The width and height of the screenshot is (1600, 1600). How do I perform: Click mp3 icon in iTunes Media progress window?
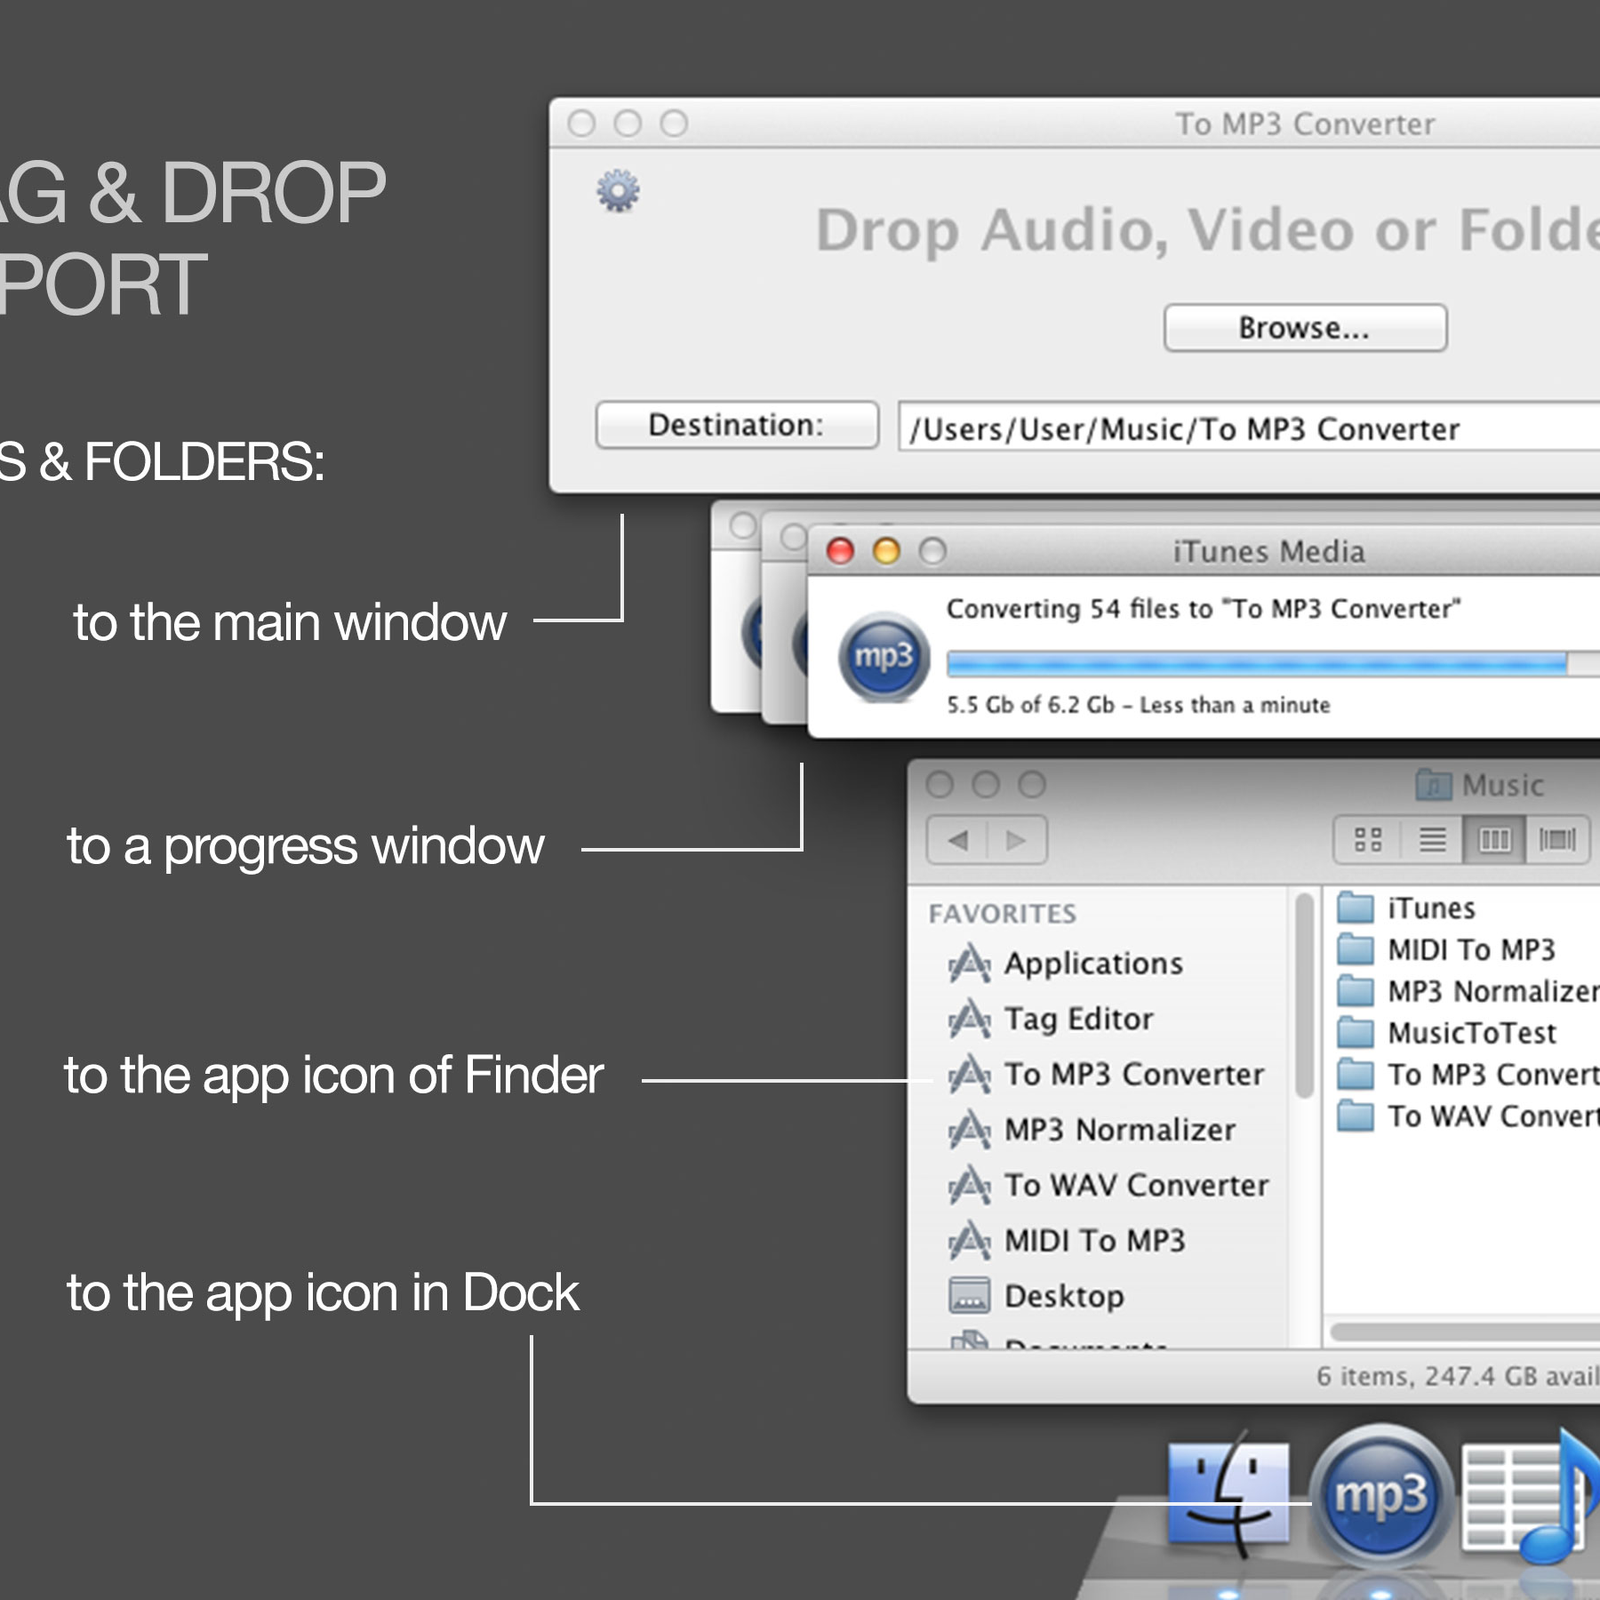pyautogui.click(x=884, y=657)
